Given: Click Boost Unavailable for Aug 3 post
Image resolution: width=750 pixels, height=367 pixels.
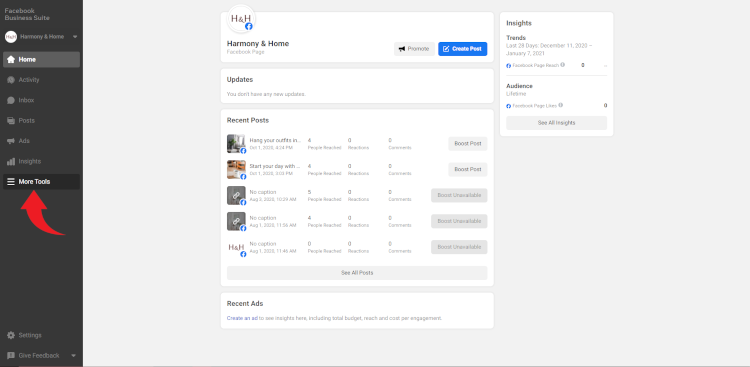Looking at the screenshot, I should pyautogui.click(x=459, y=195).
